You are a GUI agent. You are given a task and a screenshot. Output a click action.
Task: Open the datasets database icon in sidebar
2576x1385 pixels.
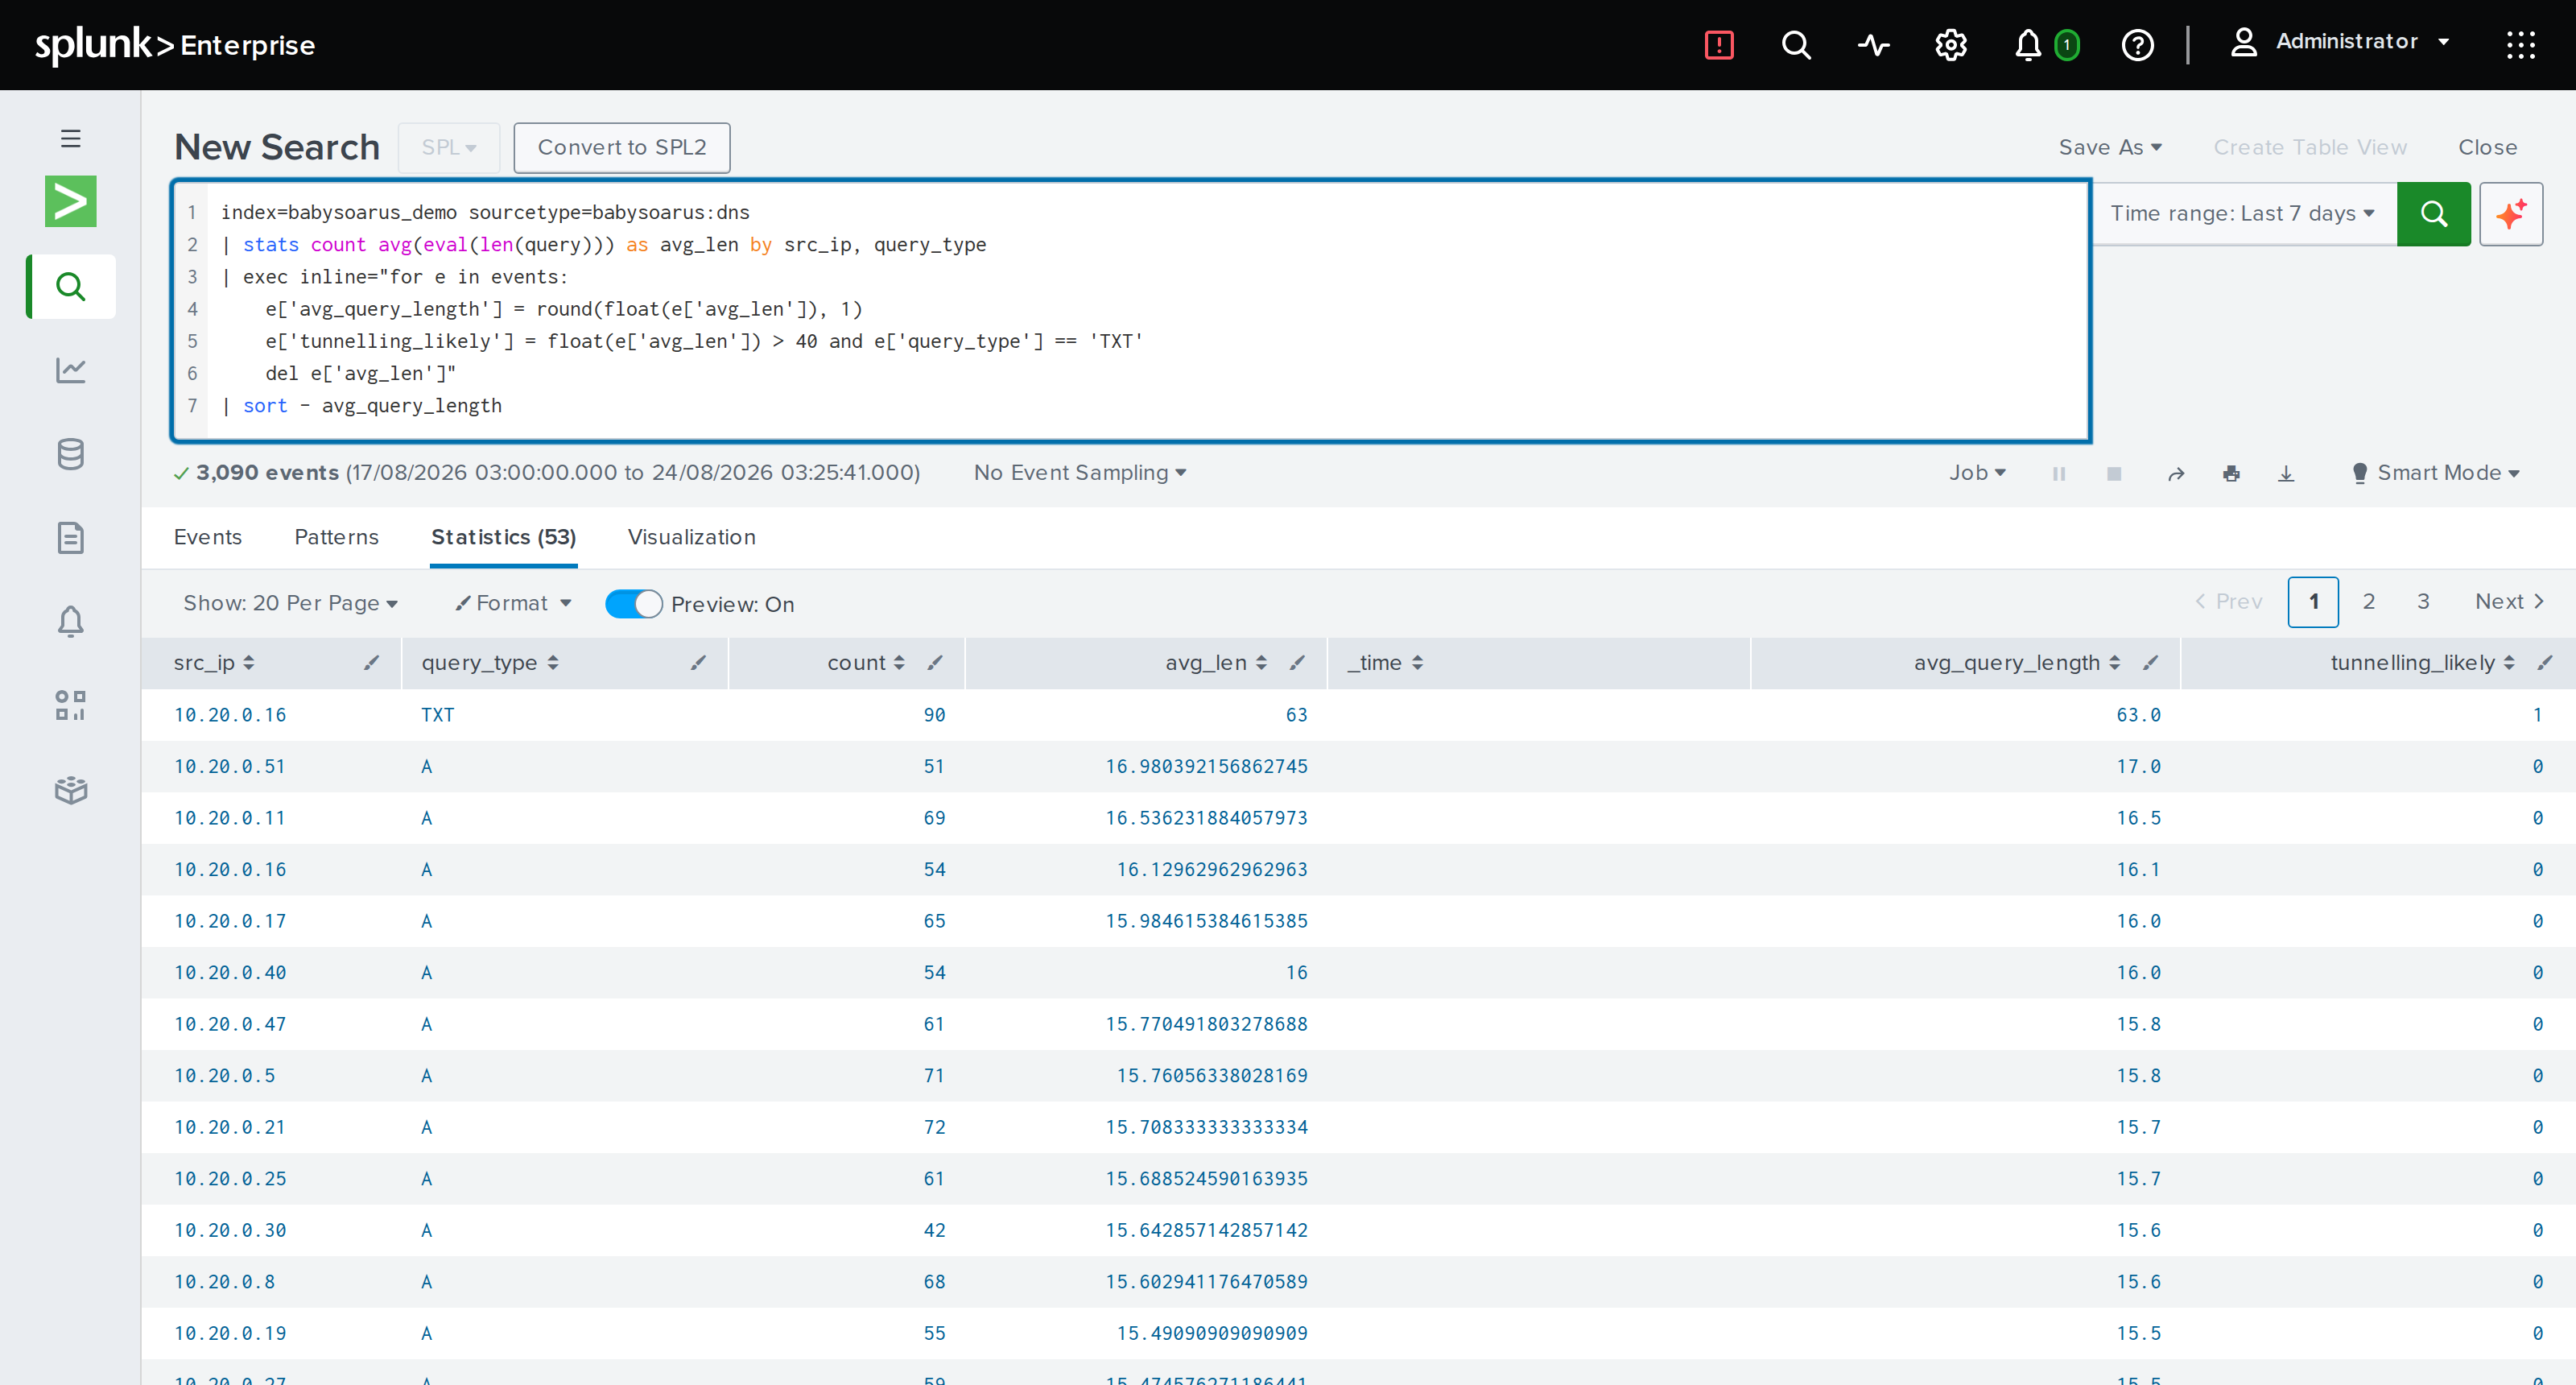(70, 454)
